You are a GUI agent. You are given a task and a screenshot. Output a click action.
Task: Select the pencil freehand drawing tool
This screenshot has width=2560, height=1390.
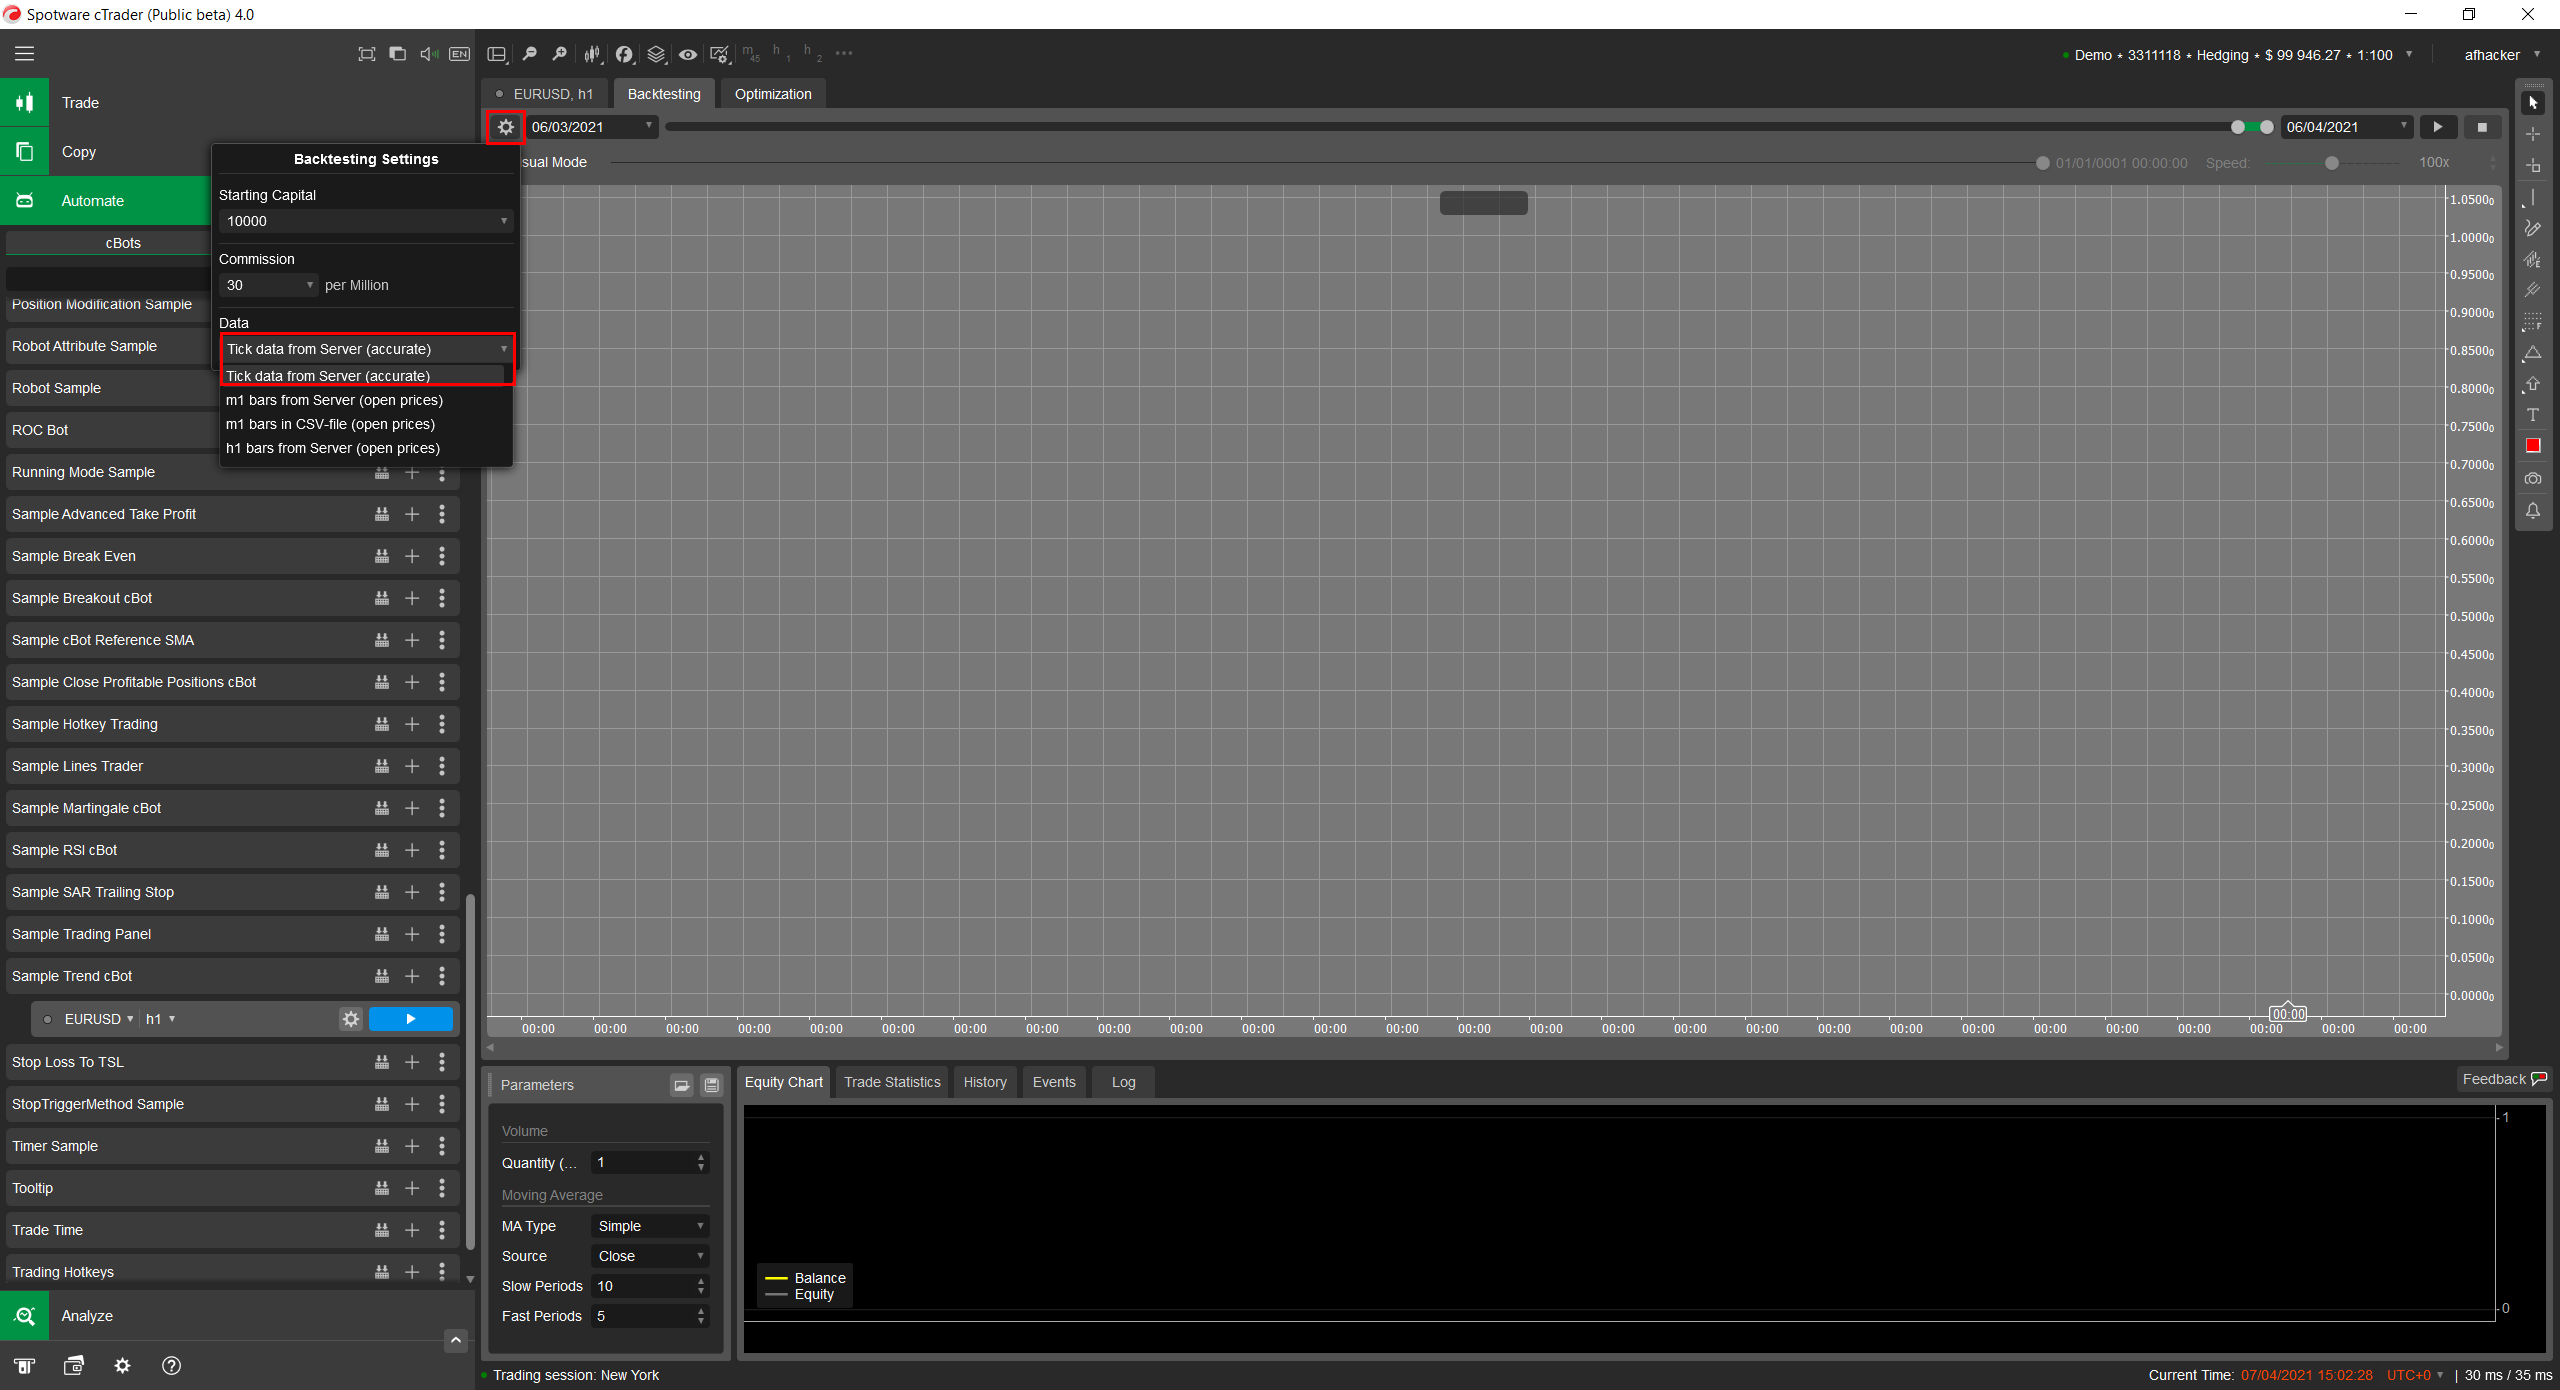pyautogui.click(x=2533, y=229)
